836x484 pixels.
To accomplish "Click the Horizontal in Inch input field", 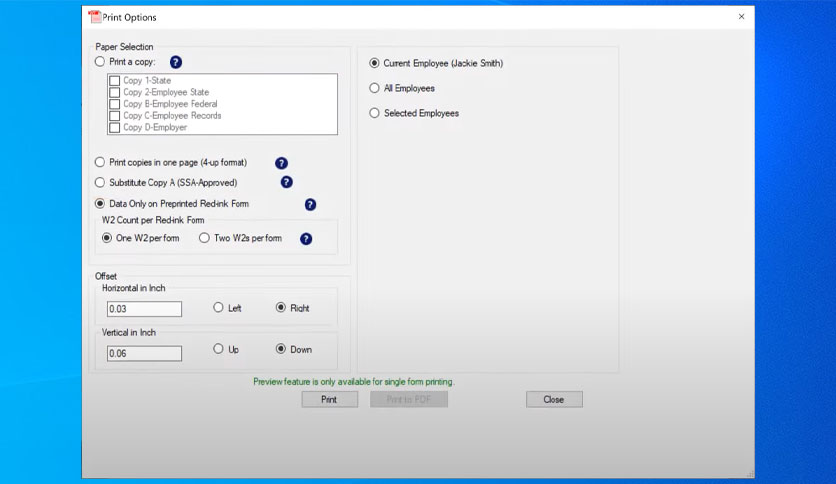I will click(144, 309).
